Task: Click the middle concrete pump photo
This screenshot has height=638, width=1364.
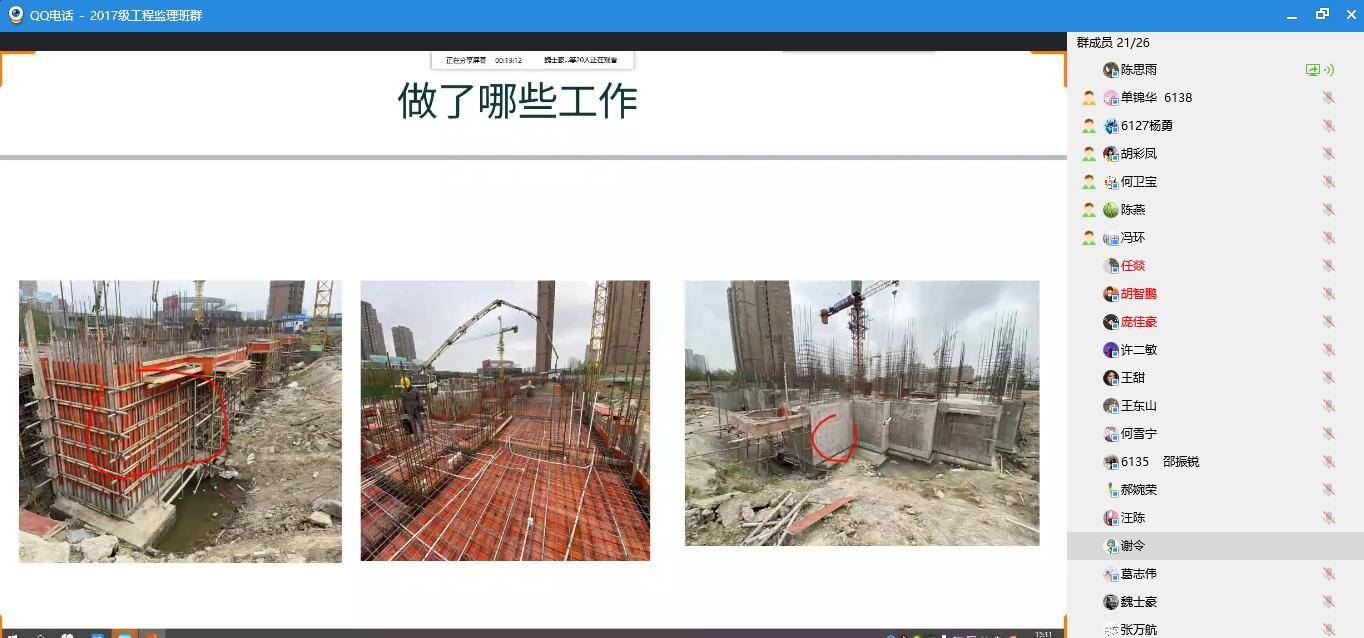Action: click(x=505, y=420)
